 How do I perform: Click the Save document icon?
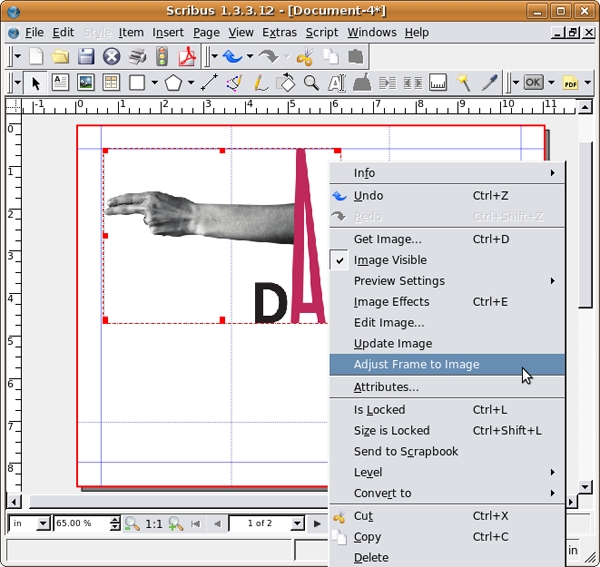click(86, 57)
